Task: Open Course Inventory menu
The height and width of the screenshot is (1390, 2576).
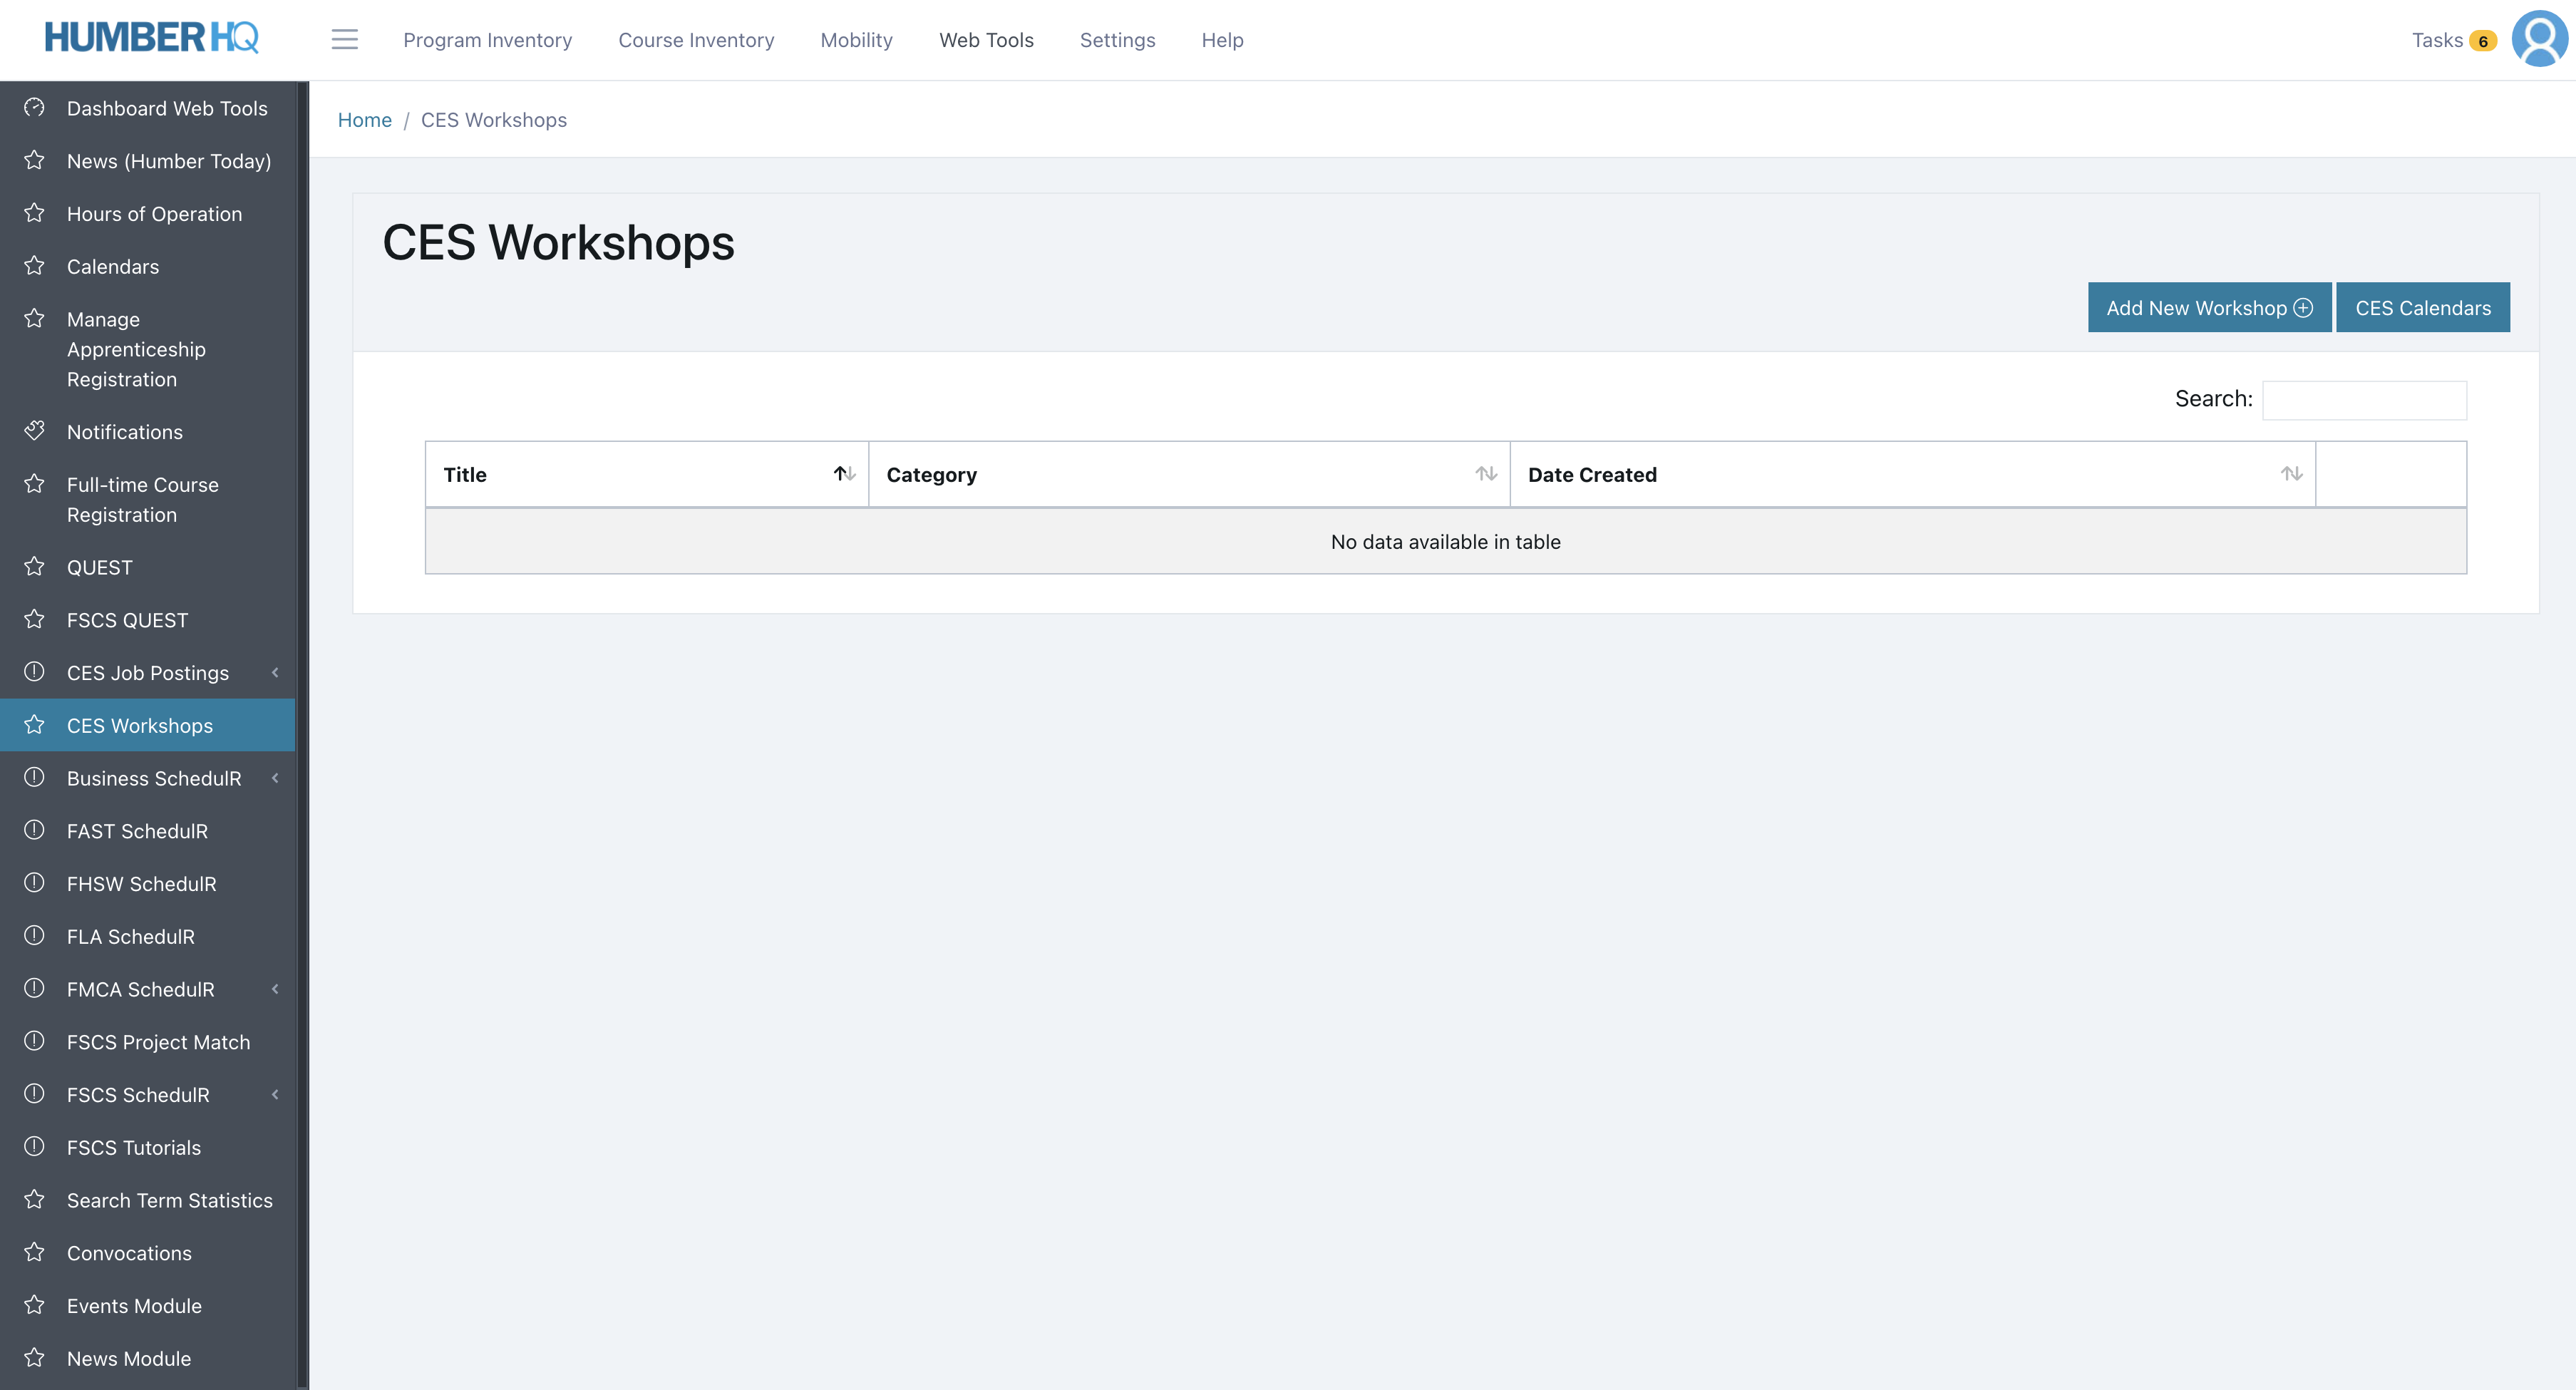Action: [x=696, y=40]
